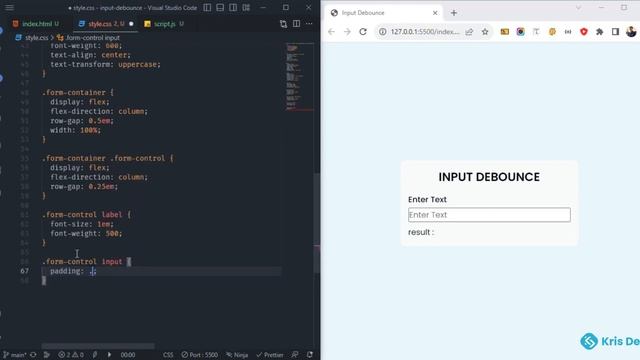Image resolution: width=640 pixels, height=360 pixels.
Task: Click row-gap: 0.25em declaration
Action: [84, 187]
